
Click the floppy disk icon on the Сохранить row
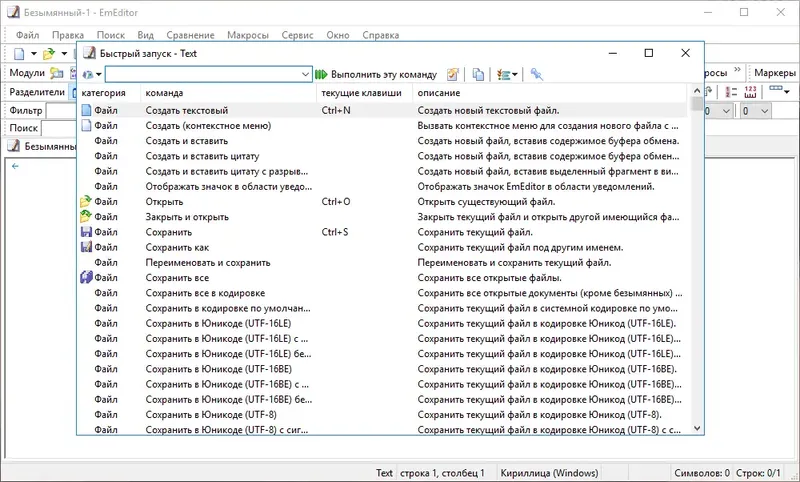pos(86,232)
